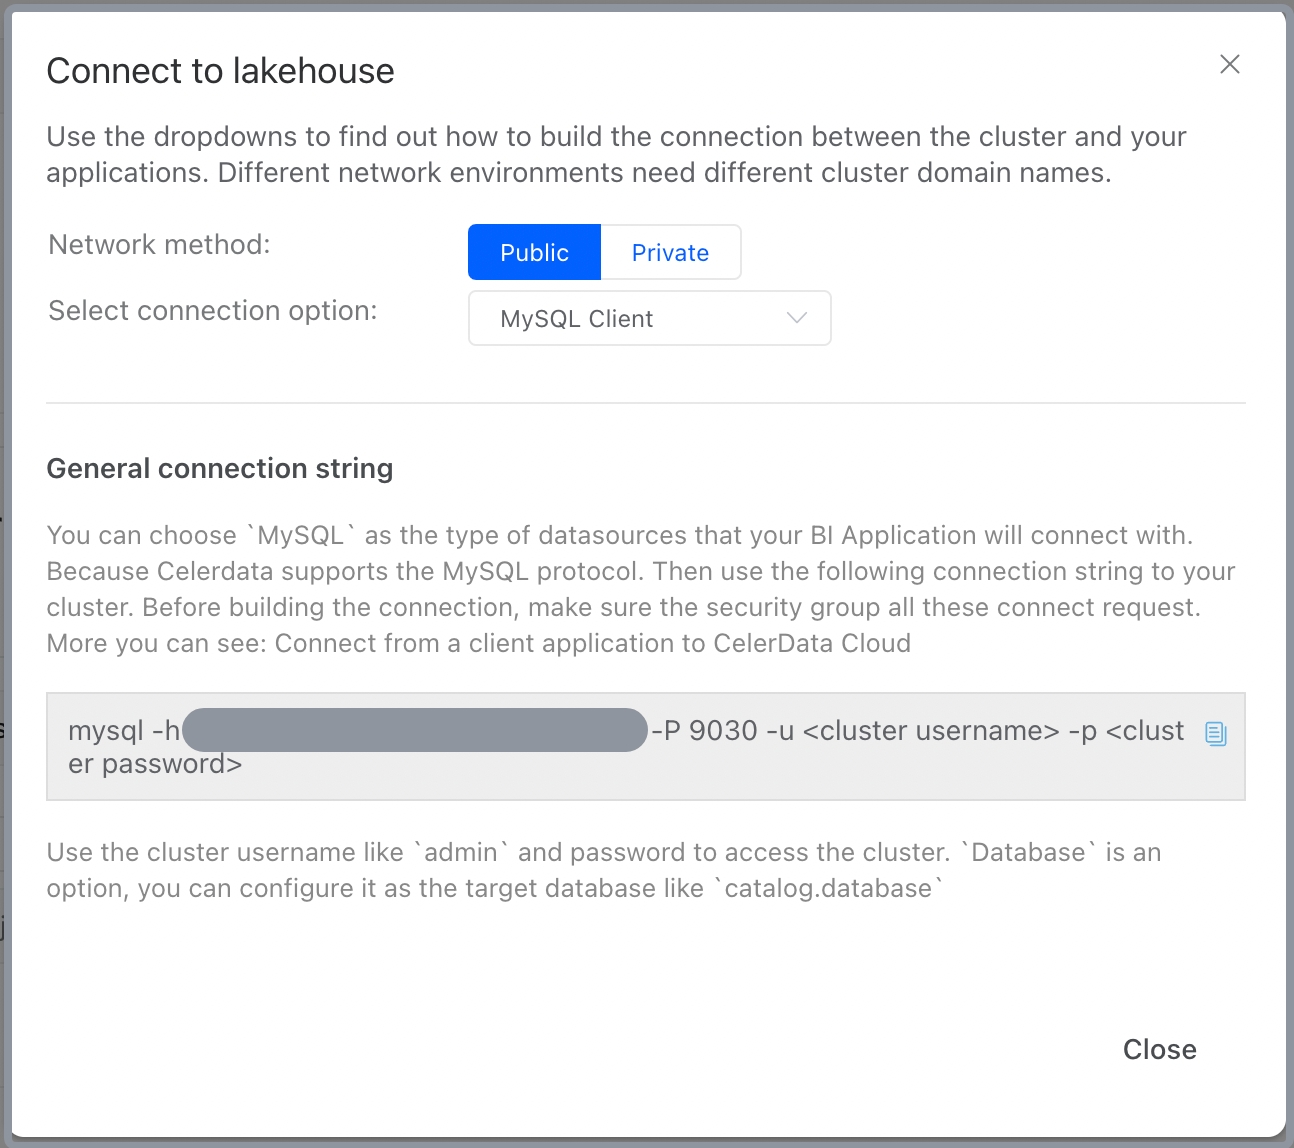Screen dimensions: 1294x1148
Task: Click the chevron arrow in connection dropdown
Action: tap(796, 319)
